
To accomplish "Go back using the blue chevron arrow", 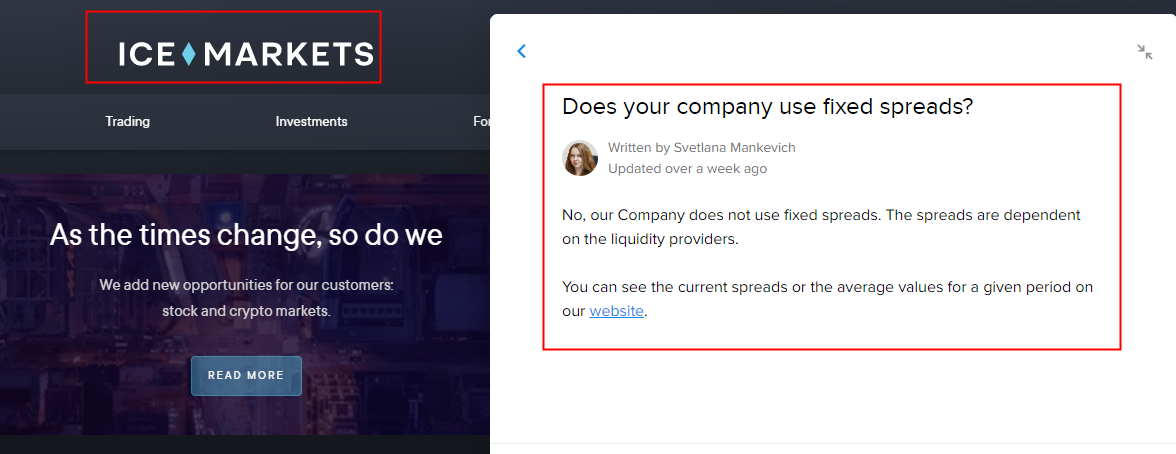I will (522, 51).
